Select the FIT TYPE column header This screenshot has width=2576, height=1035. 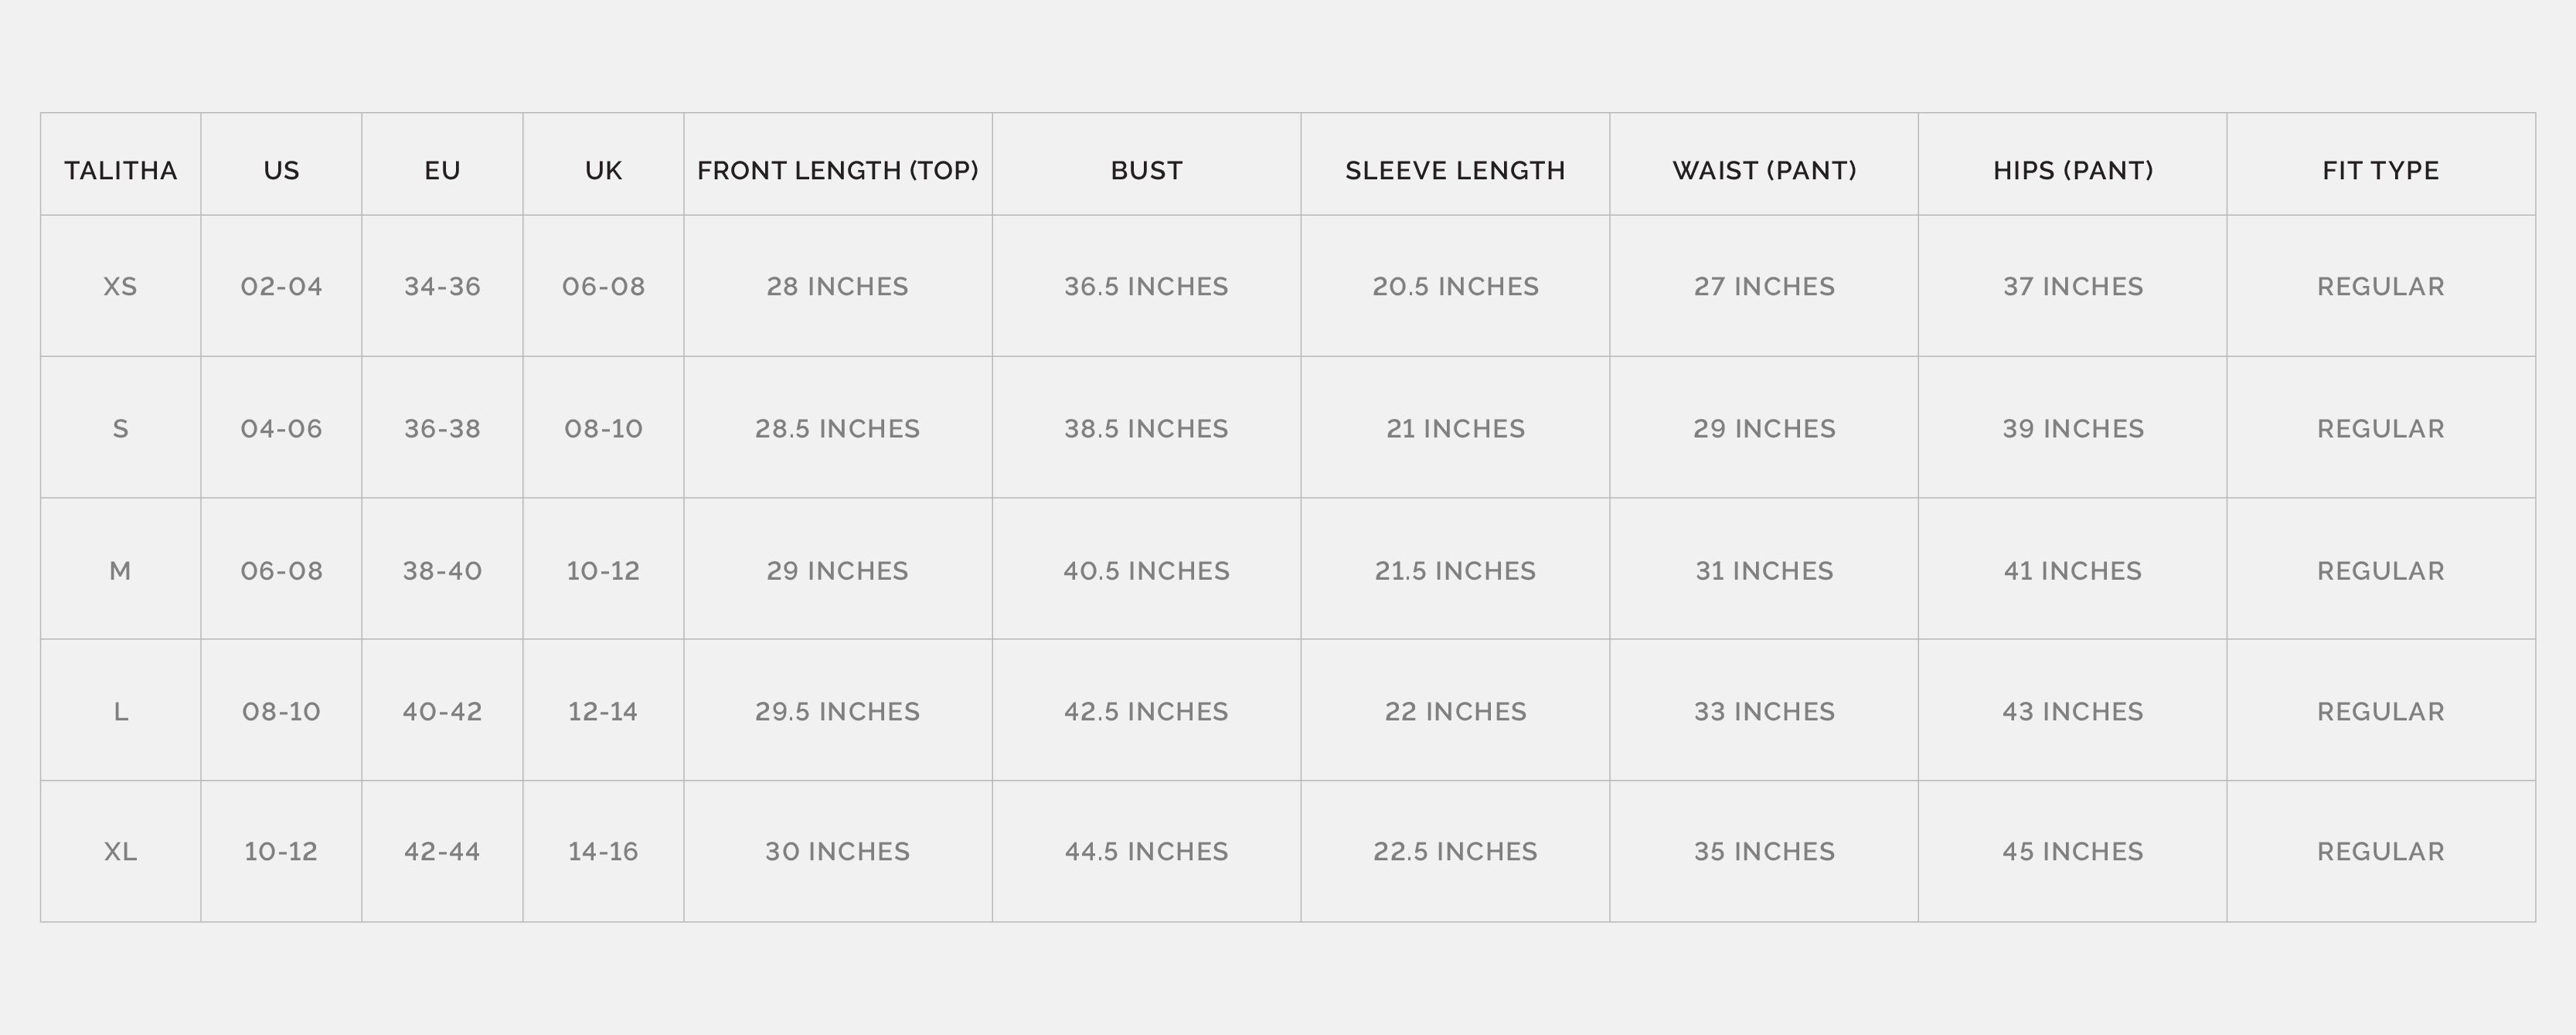2380,171
